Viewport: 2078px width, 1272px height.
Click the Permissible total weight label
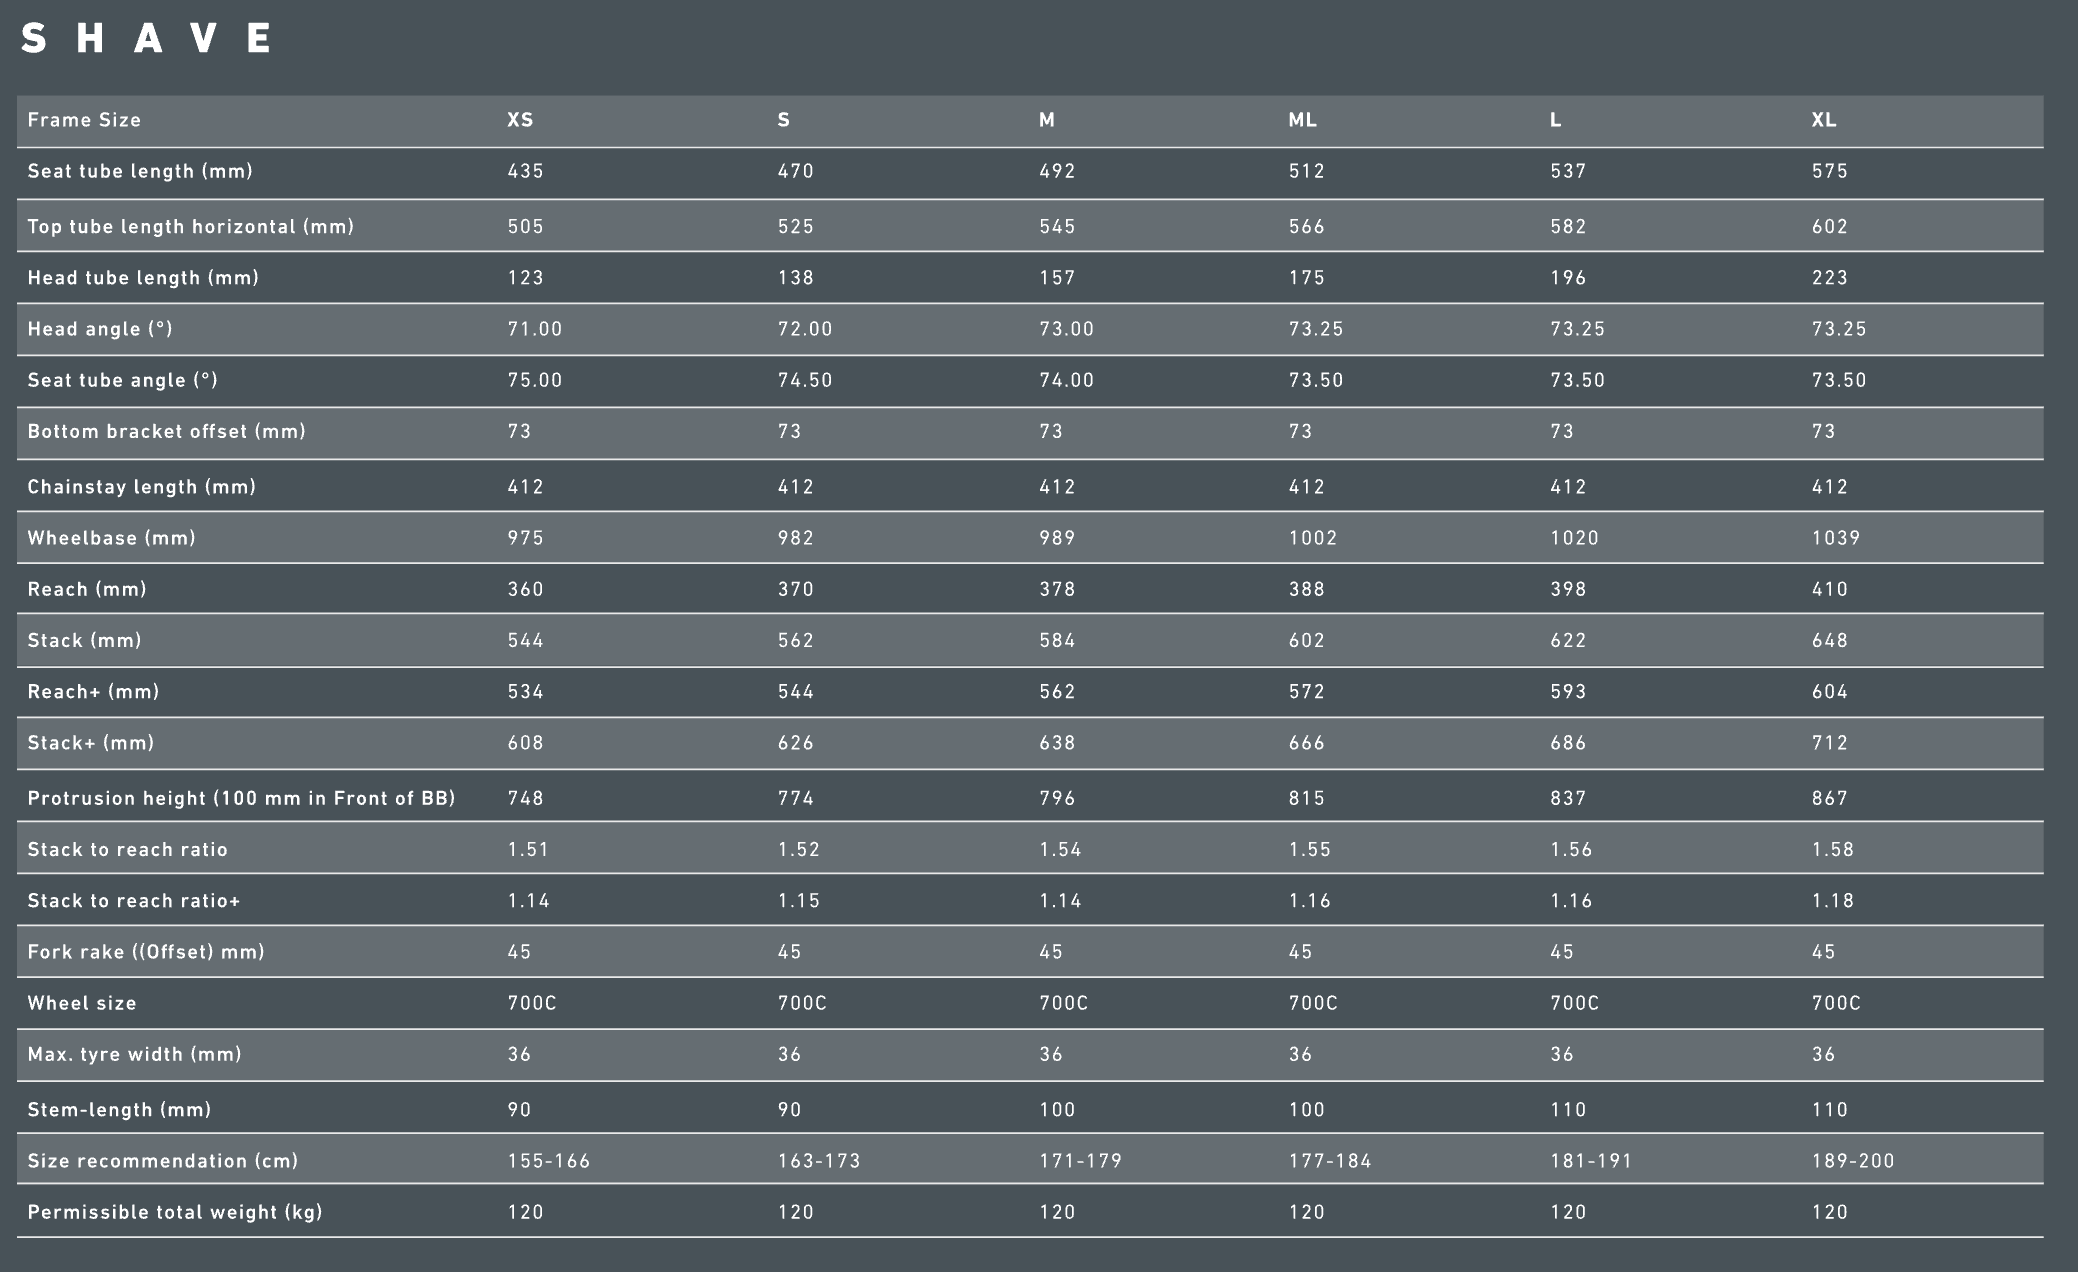click(x=175, y=1212)
